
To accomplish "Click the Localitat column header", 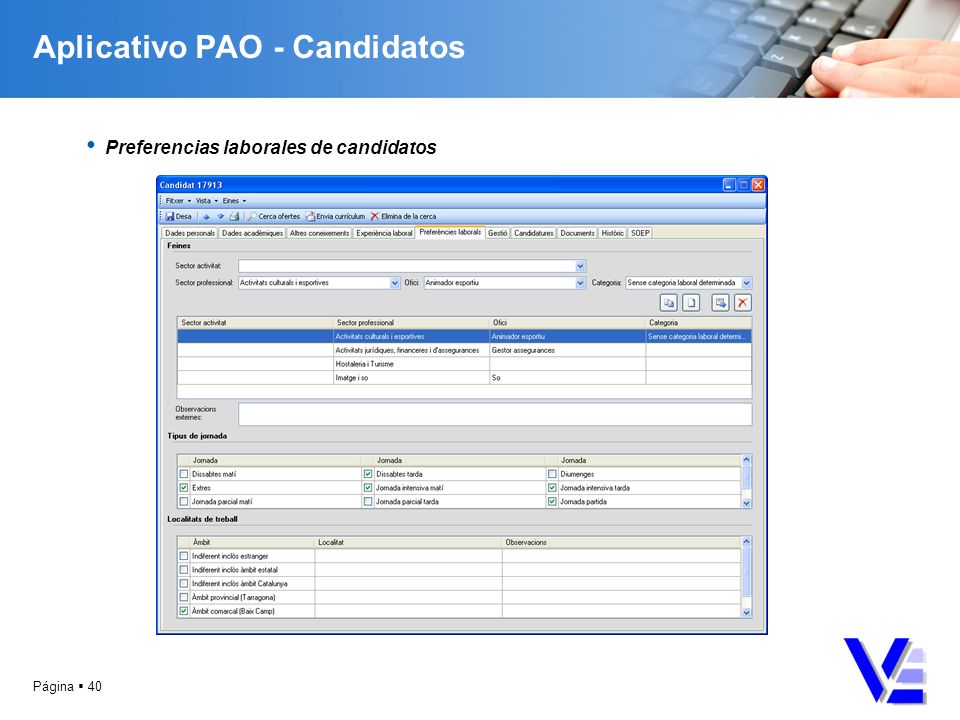I will click(408, 542).
